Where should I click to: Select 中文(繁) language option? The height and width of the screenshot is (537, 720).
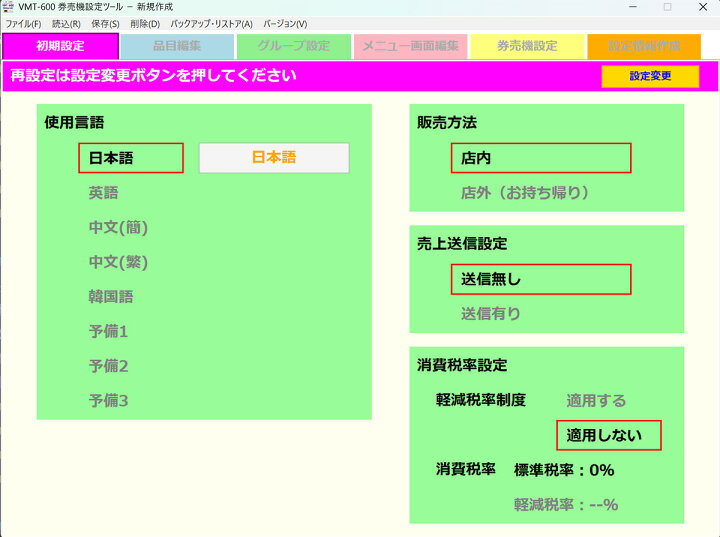(118, 262)
